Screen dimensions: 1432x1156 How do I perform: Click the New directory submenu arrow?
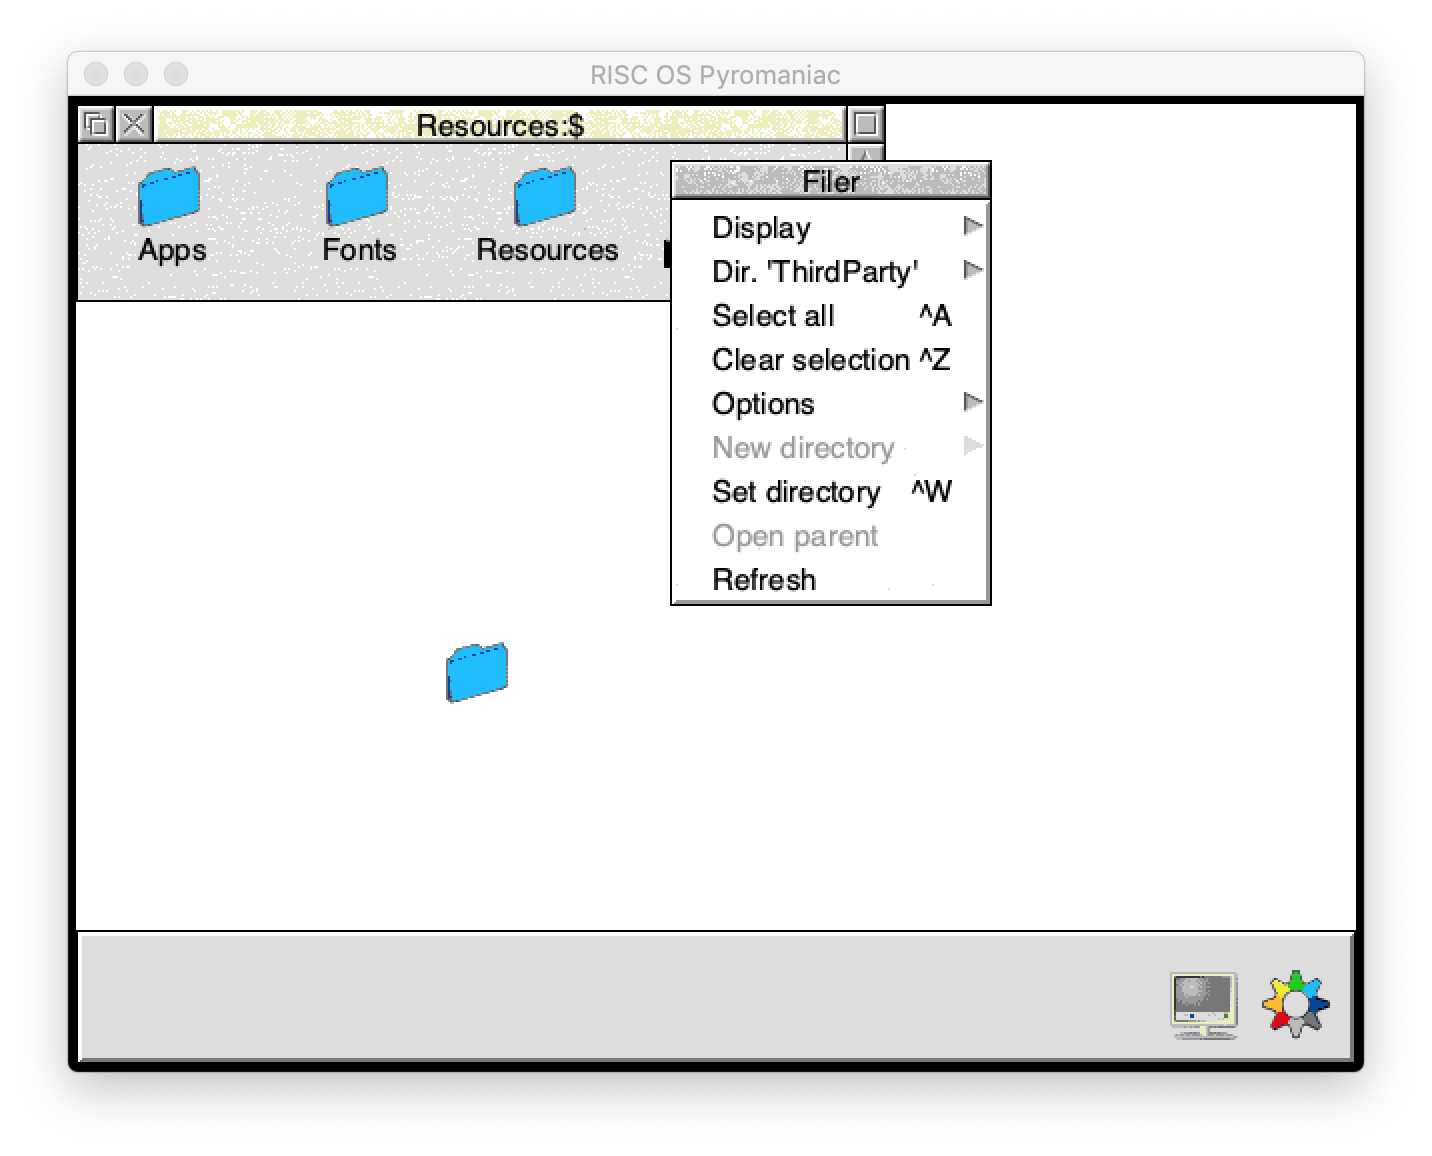click(972, 447)
